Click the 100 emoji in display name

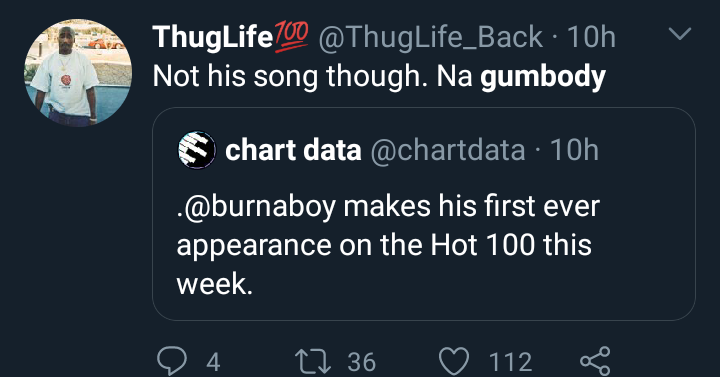pyautogui.click(x=291, y=37)
